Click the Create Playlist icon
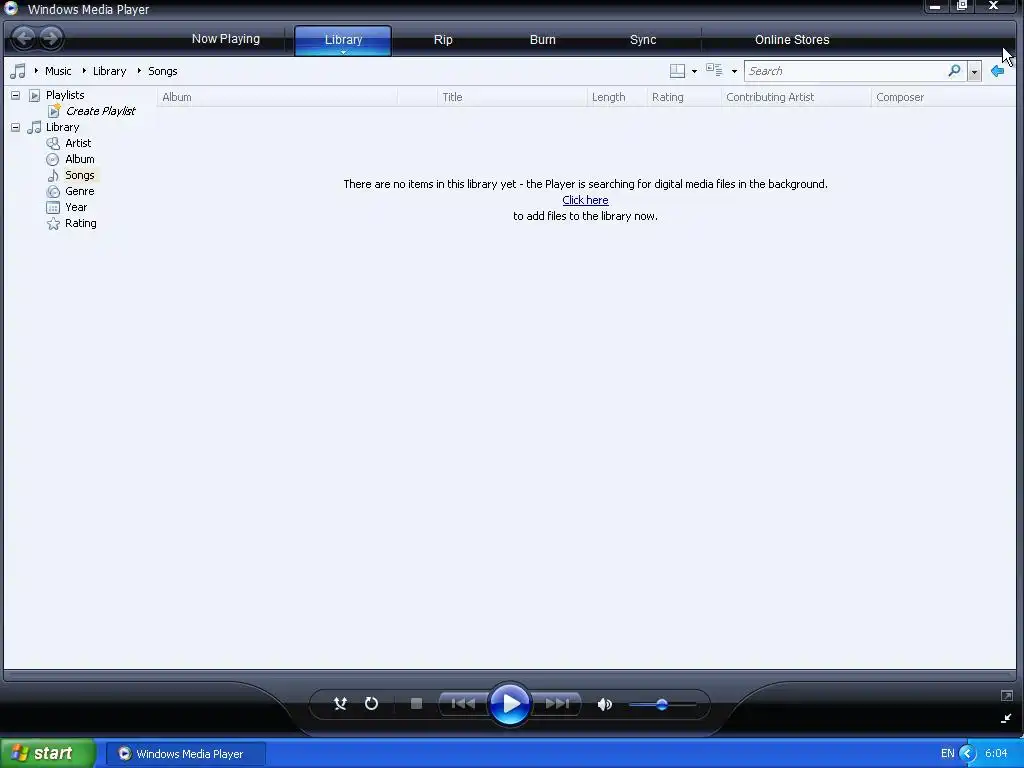 pyautogui.click(x=54, y=111)
